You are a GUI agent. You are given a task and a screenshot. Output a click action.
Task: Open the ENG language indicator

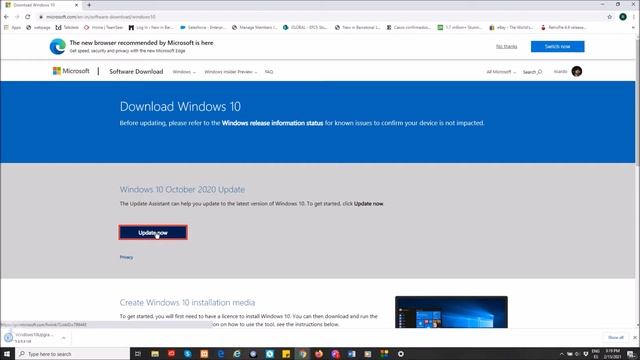[x=596, y=354]
